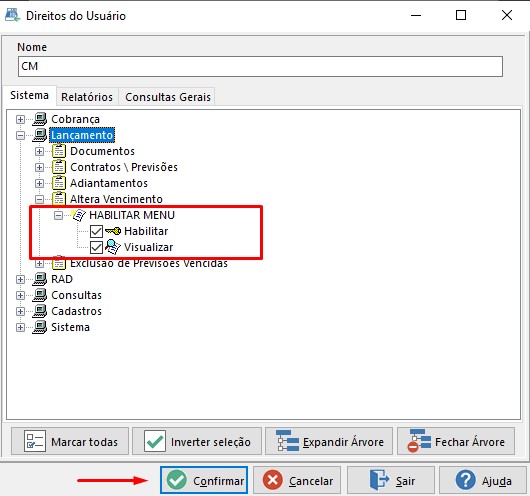Viewport: 530px width, 496px height.
Task: Open the Consultas Gerais tab
Action: click(x=168, y=97)
